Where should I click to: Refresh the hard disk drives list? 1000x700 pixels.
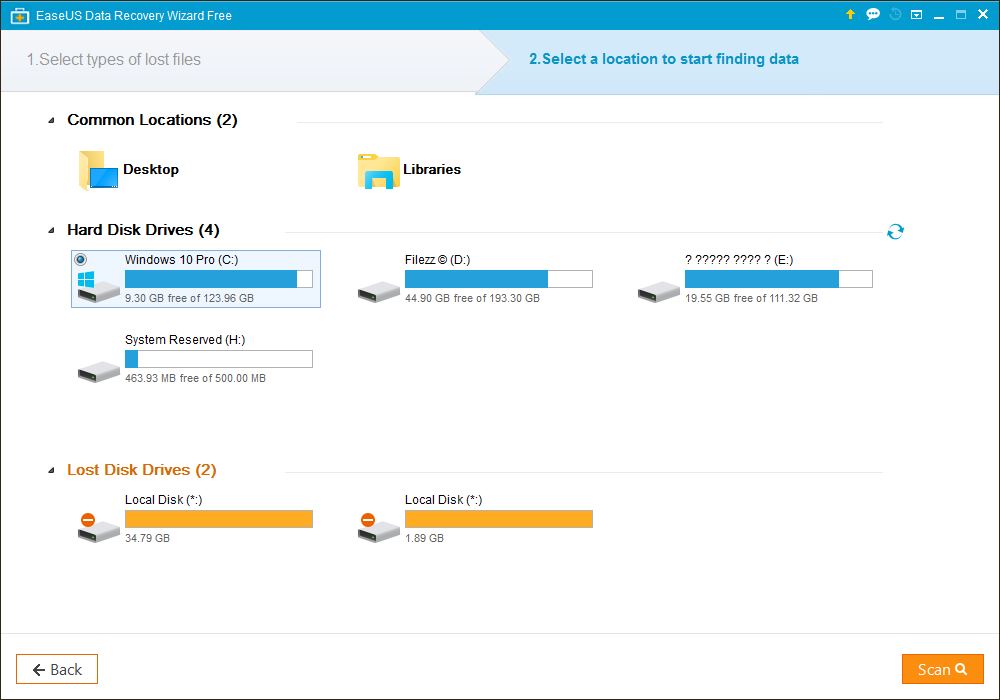point(895,231)
